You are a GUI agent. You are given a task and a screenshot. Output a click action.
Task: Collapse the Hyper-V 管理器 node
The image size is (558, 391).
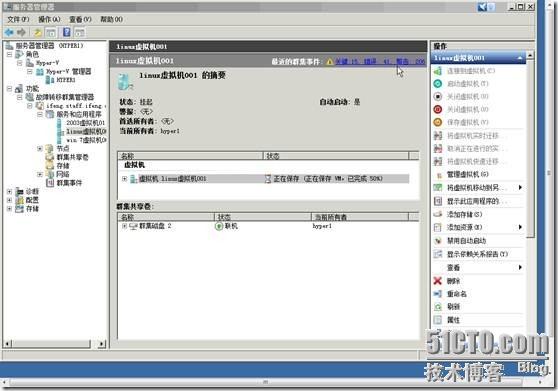click(x=30, y=72)
